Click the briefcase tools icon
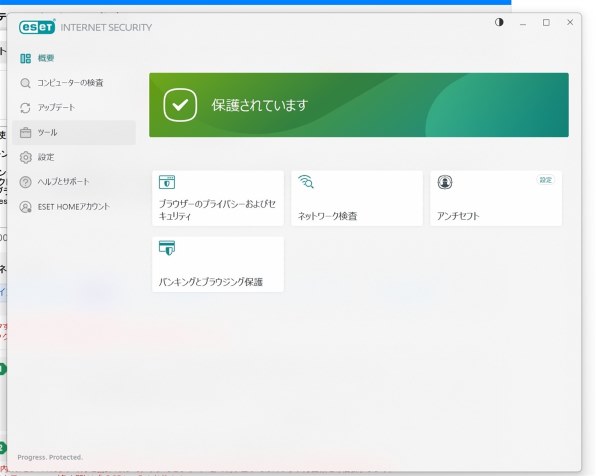Viewport: 596px width, 476px height. 25,133
